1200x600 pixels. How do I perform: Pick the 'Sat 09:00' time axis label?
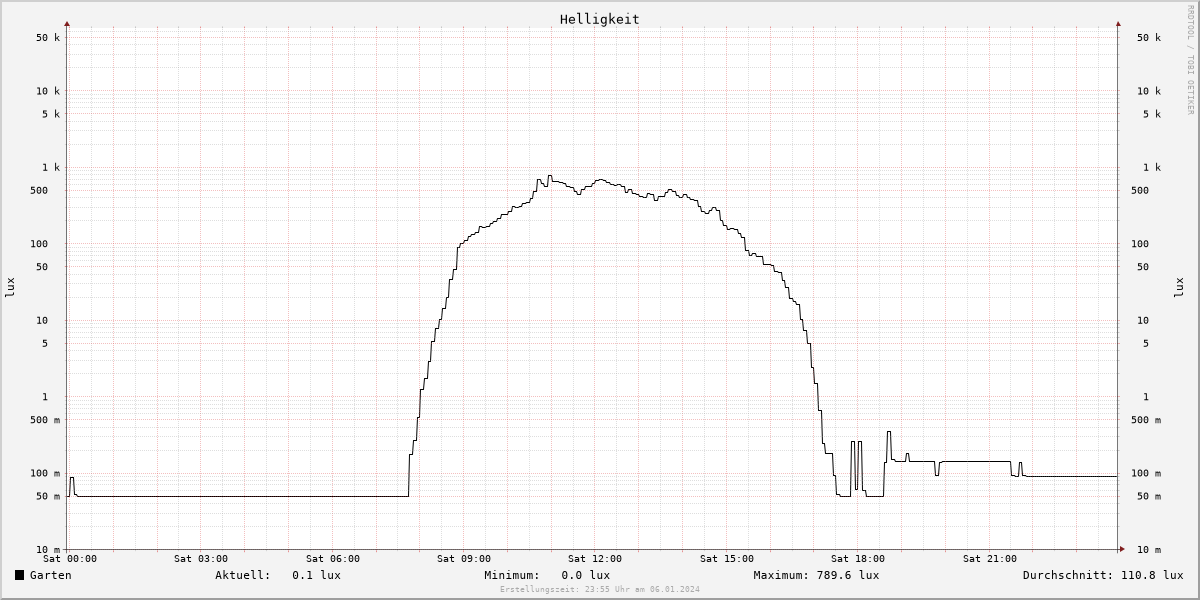[464, 559]
